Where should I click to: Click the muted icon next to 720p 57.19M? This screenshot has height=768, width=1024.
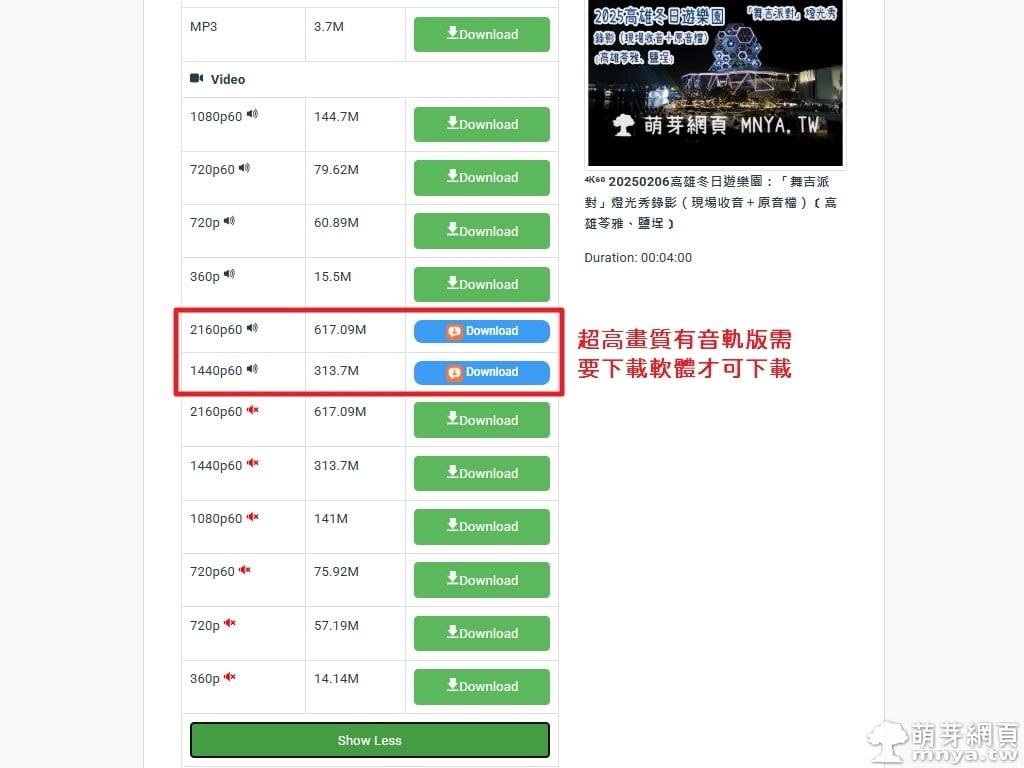230,624
